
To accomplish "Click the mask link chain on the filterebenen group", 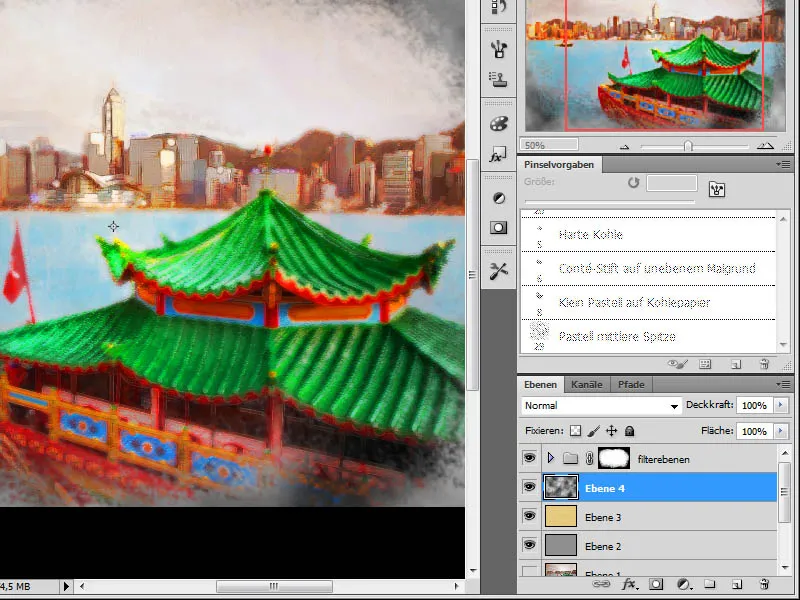I will pyautogui.click(x=589, y=458).
